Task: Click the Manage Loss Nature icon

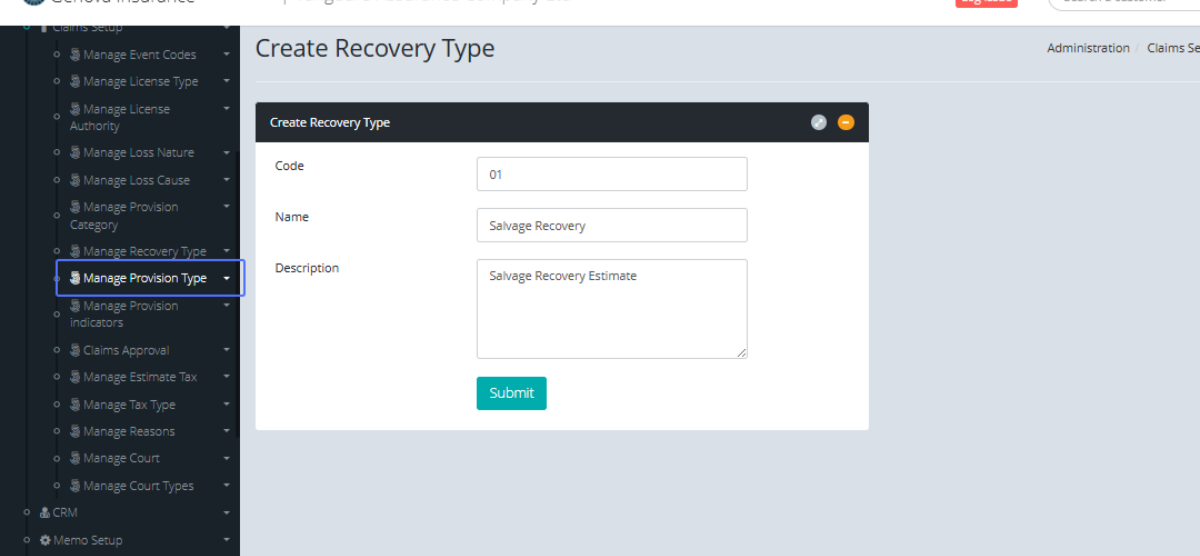Action: pos(75,153)
